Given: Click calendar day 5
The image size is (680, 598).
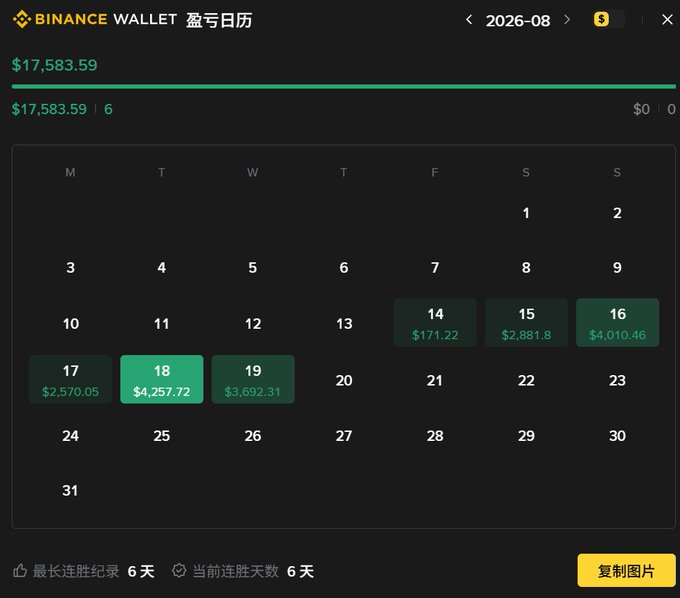Looking at the screenshot, I should coord(253,268).
